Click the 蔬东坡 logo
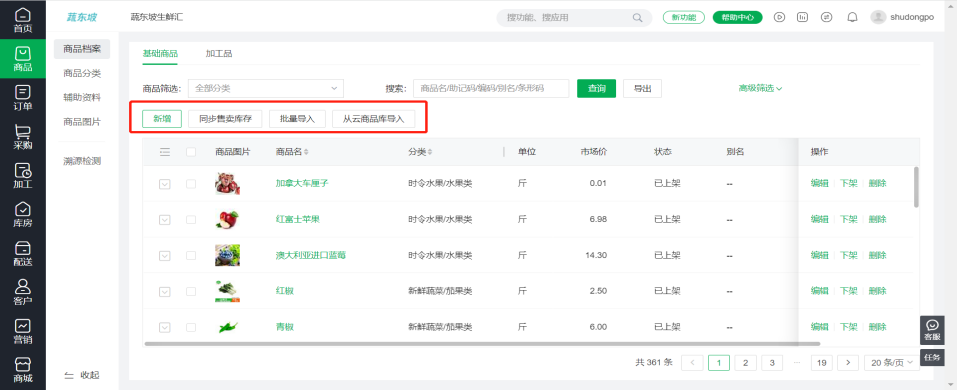Image resolution: width=957 pixels, height=390 pixels. (x=82, y=17)
